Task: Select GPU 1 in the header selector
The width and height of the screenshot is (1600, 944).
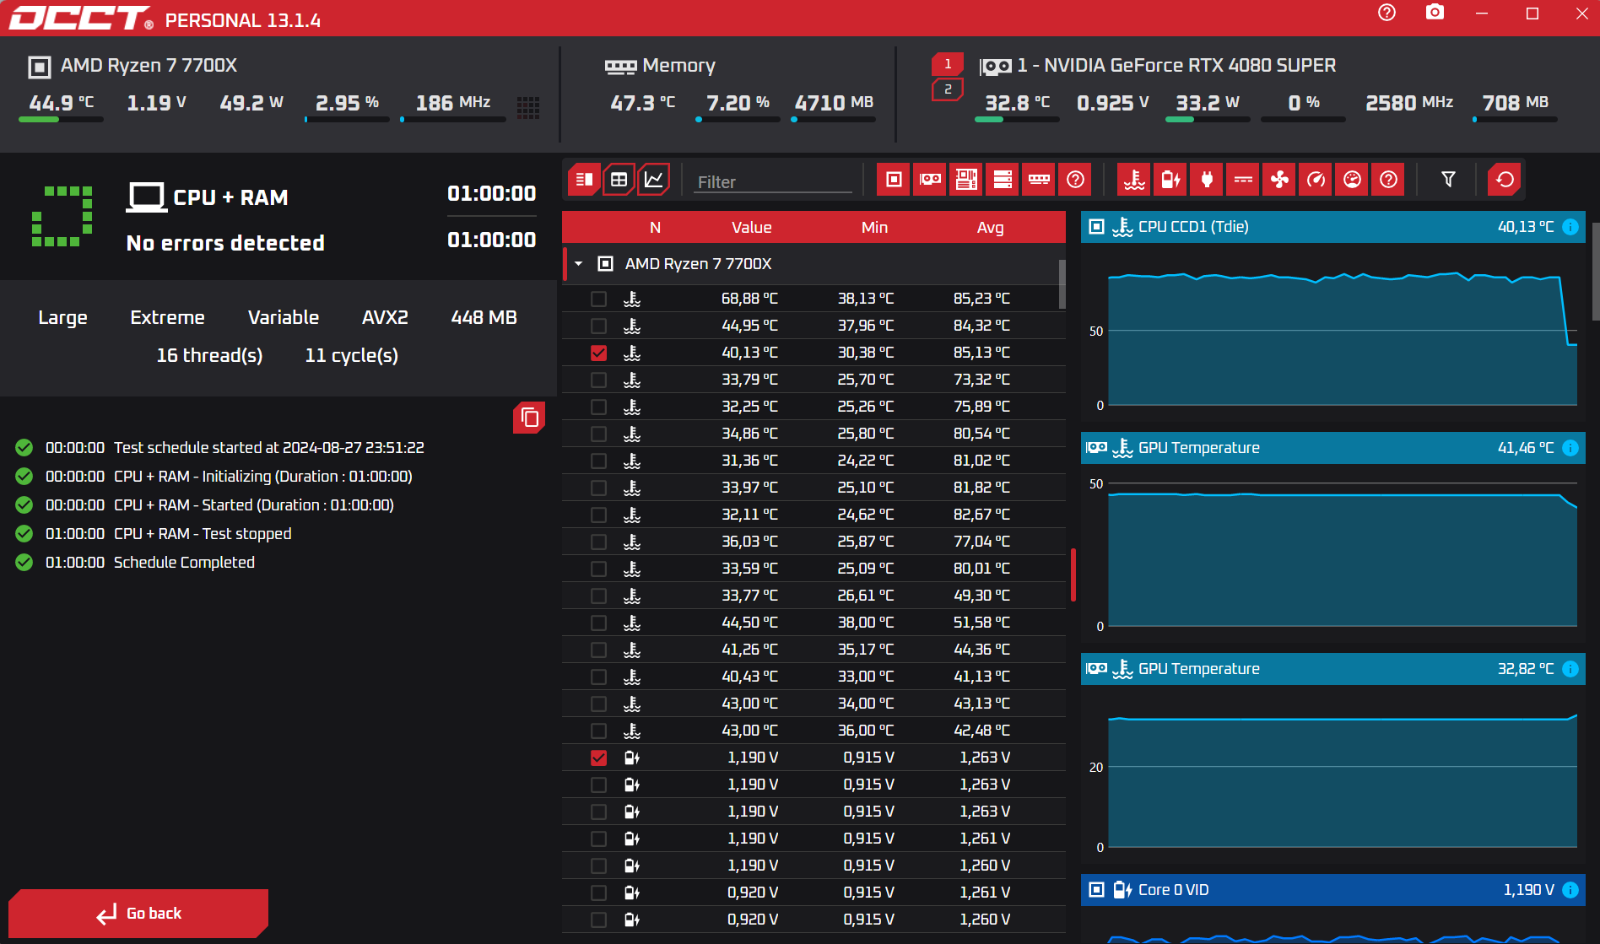Action: coord(947,64)
